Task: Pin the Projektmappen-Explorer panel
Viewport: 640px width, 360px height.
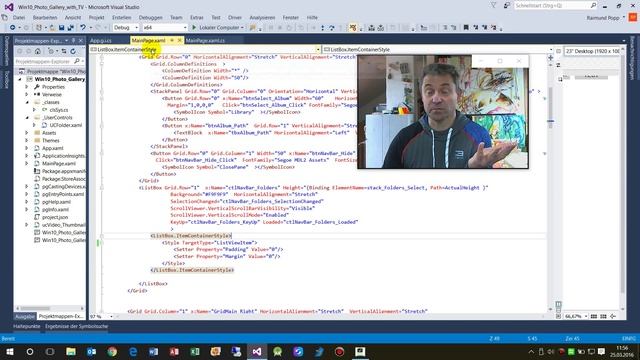Action: click(73, 41)
